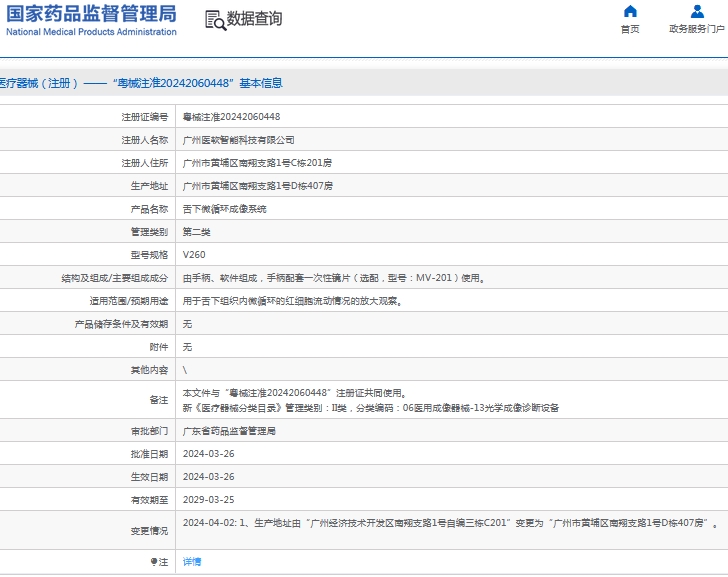Open the 详情 link
Viewport: 728px width, 577px height.
192,562
